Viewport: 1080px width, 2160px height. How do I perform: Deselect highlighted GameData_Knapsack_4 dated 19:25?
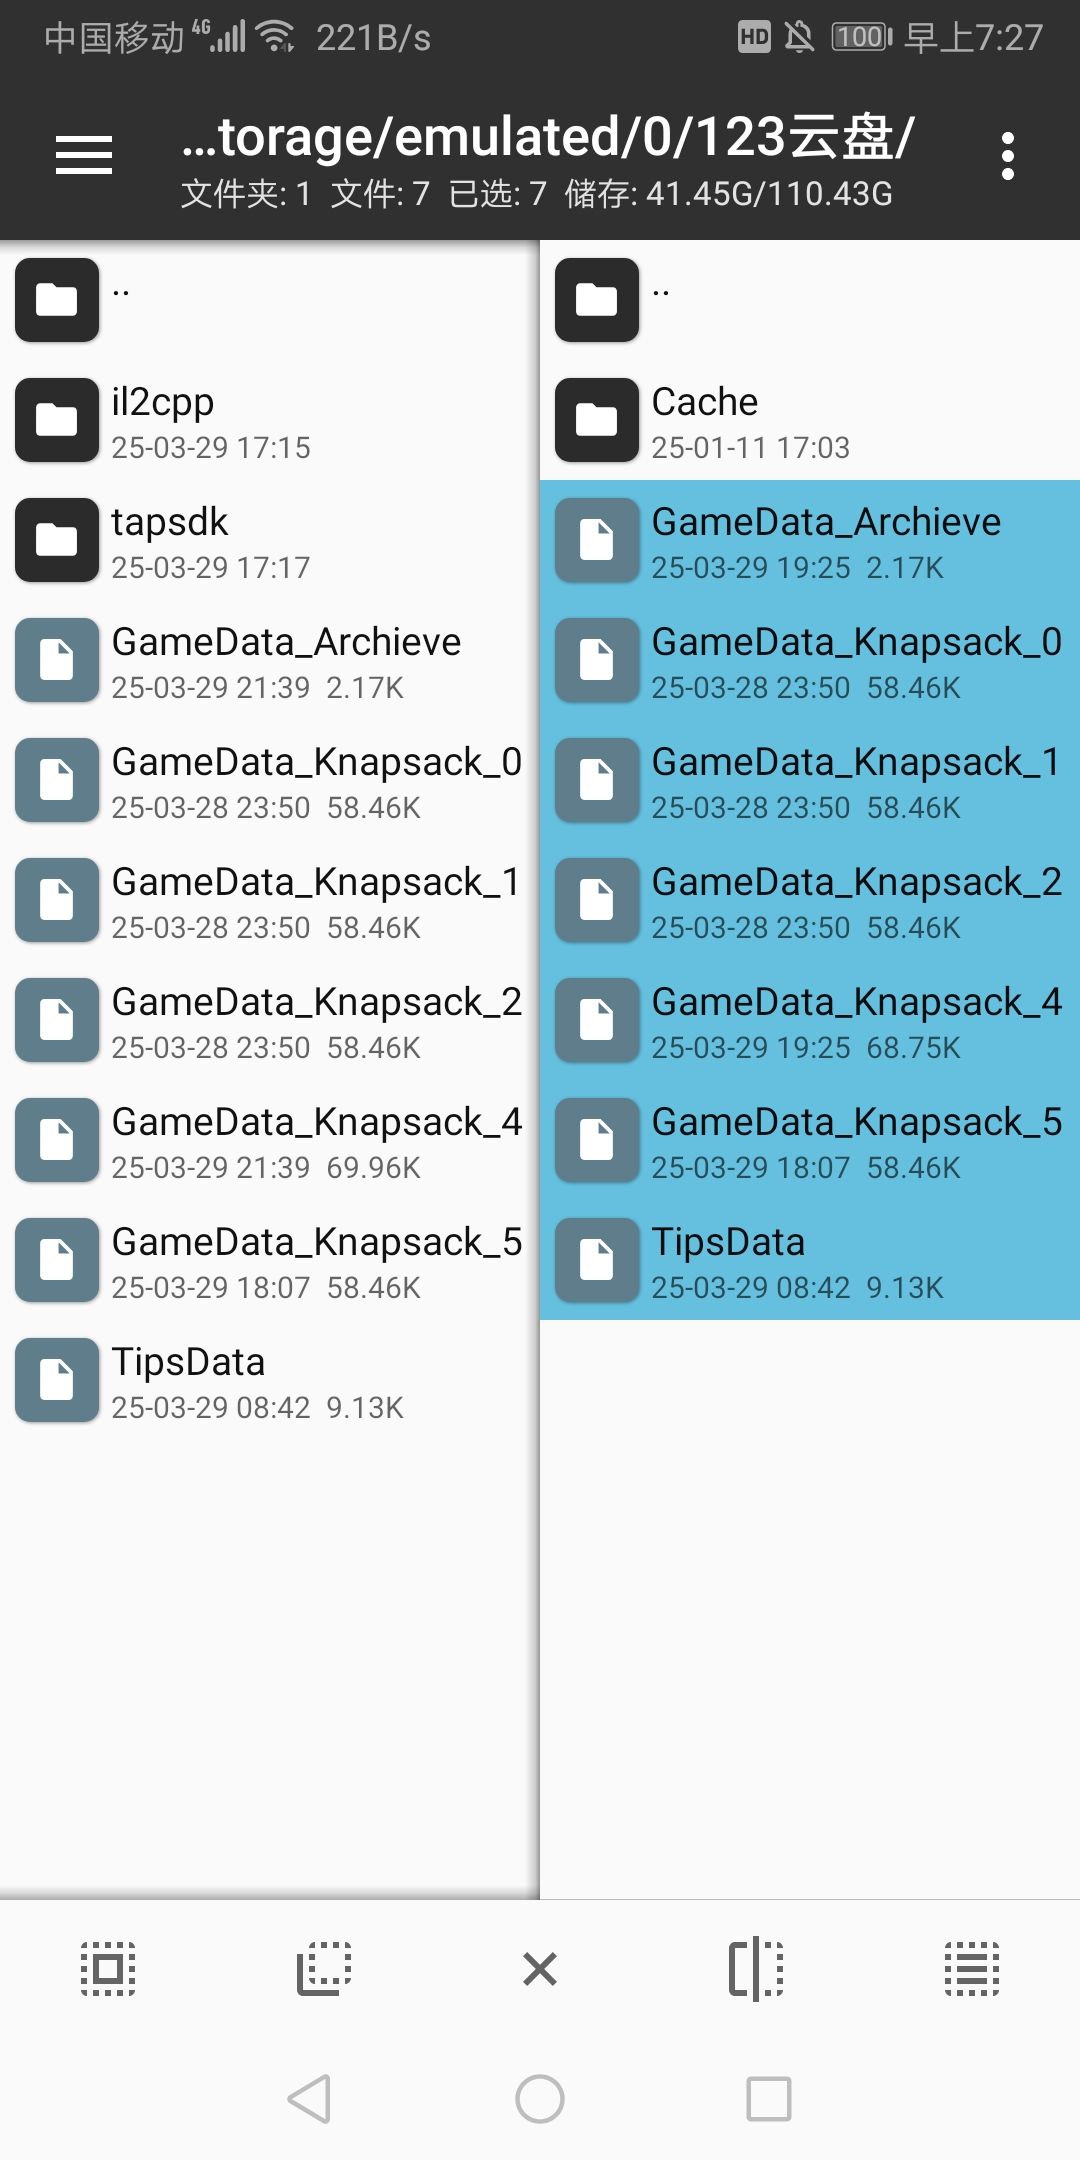810,1021
